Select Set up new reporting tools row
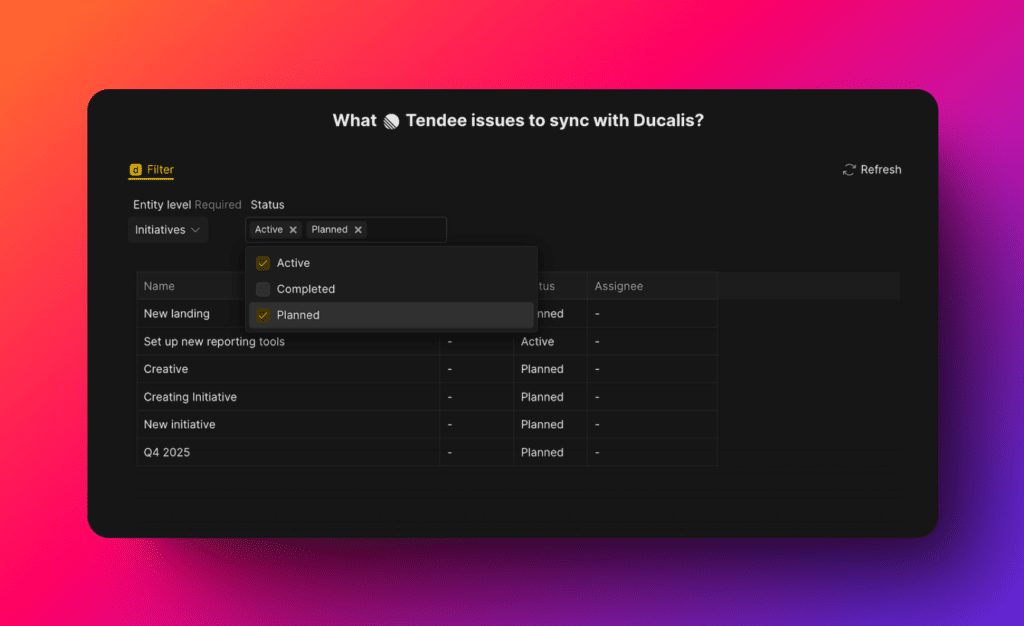This screenshot has width=1024, height=626. pos(214,342)
